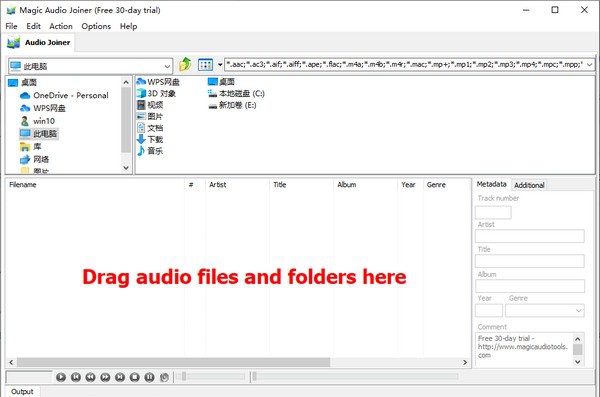Select win10 user folder in tree
Screen dimensions: 600x397
tap(38, 121)
